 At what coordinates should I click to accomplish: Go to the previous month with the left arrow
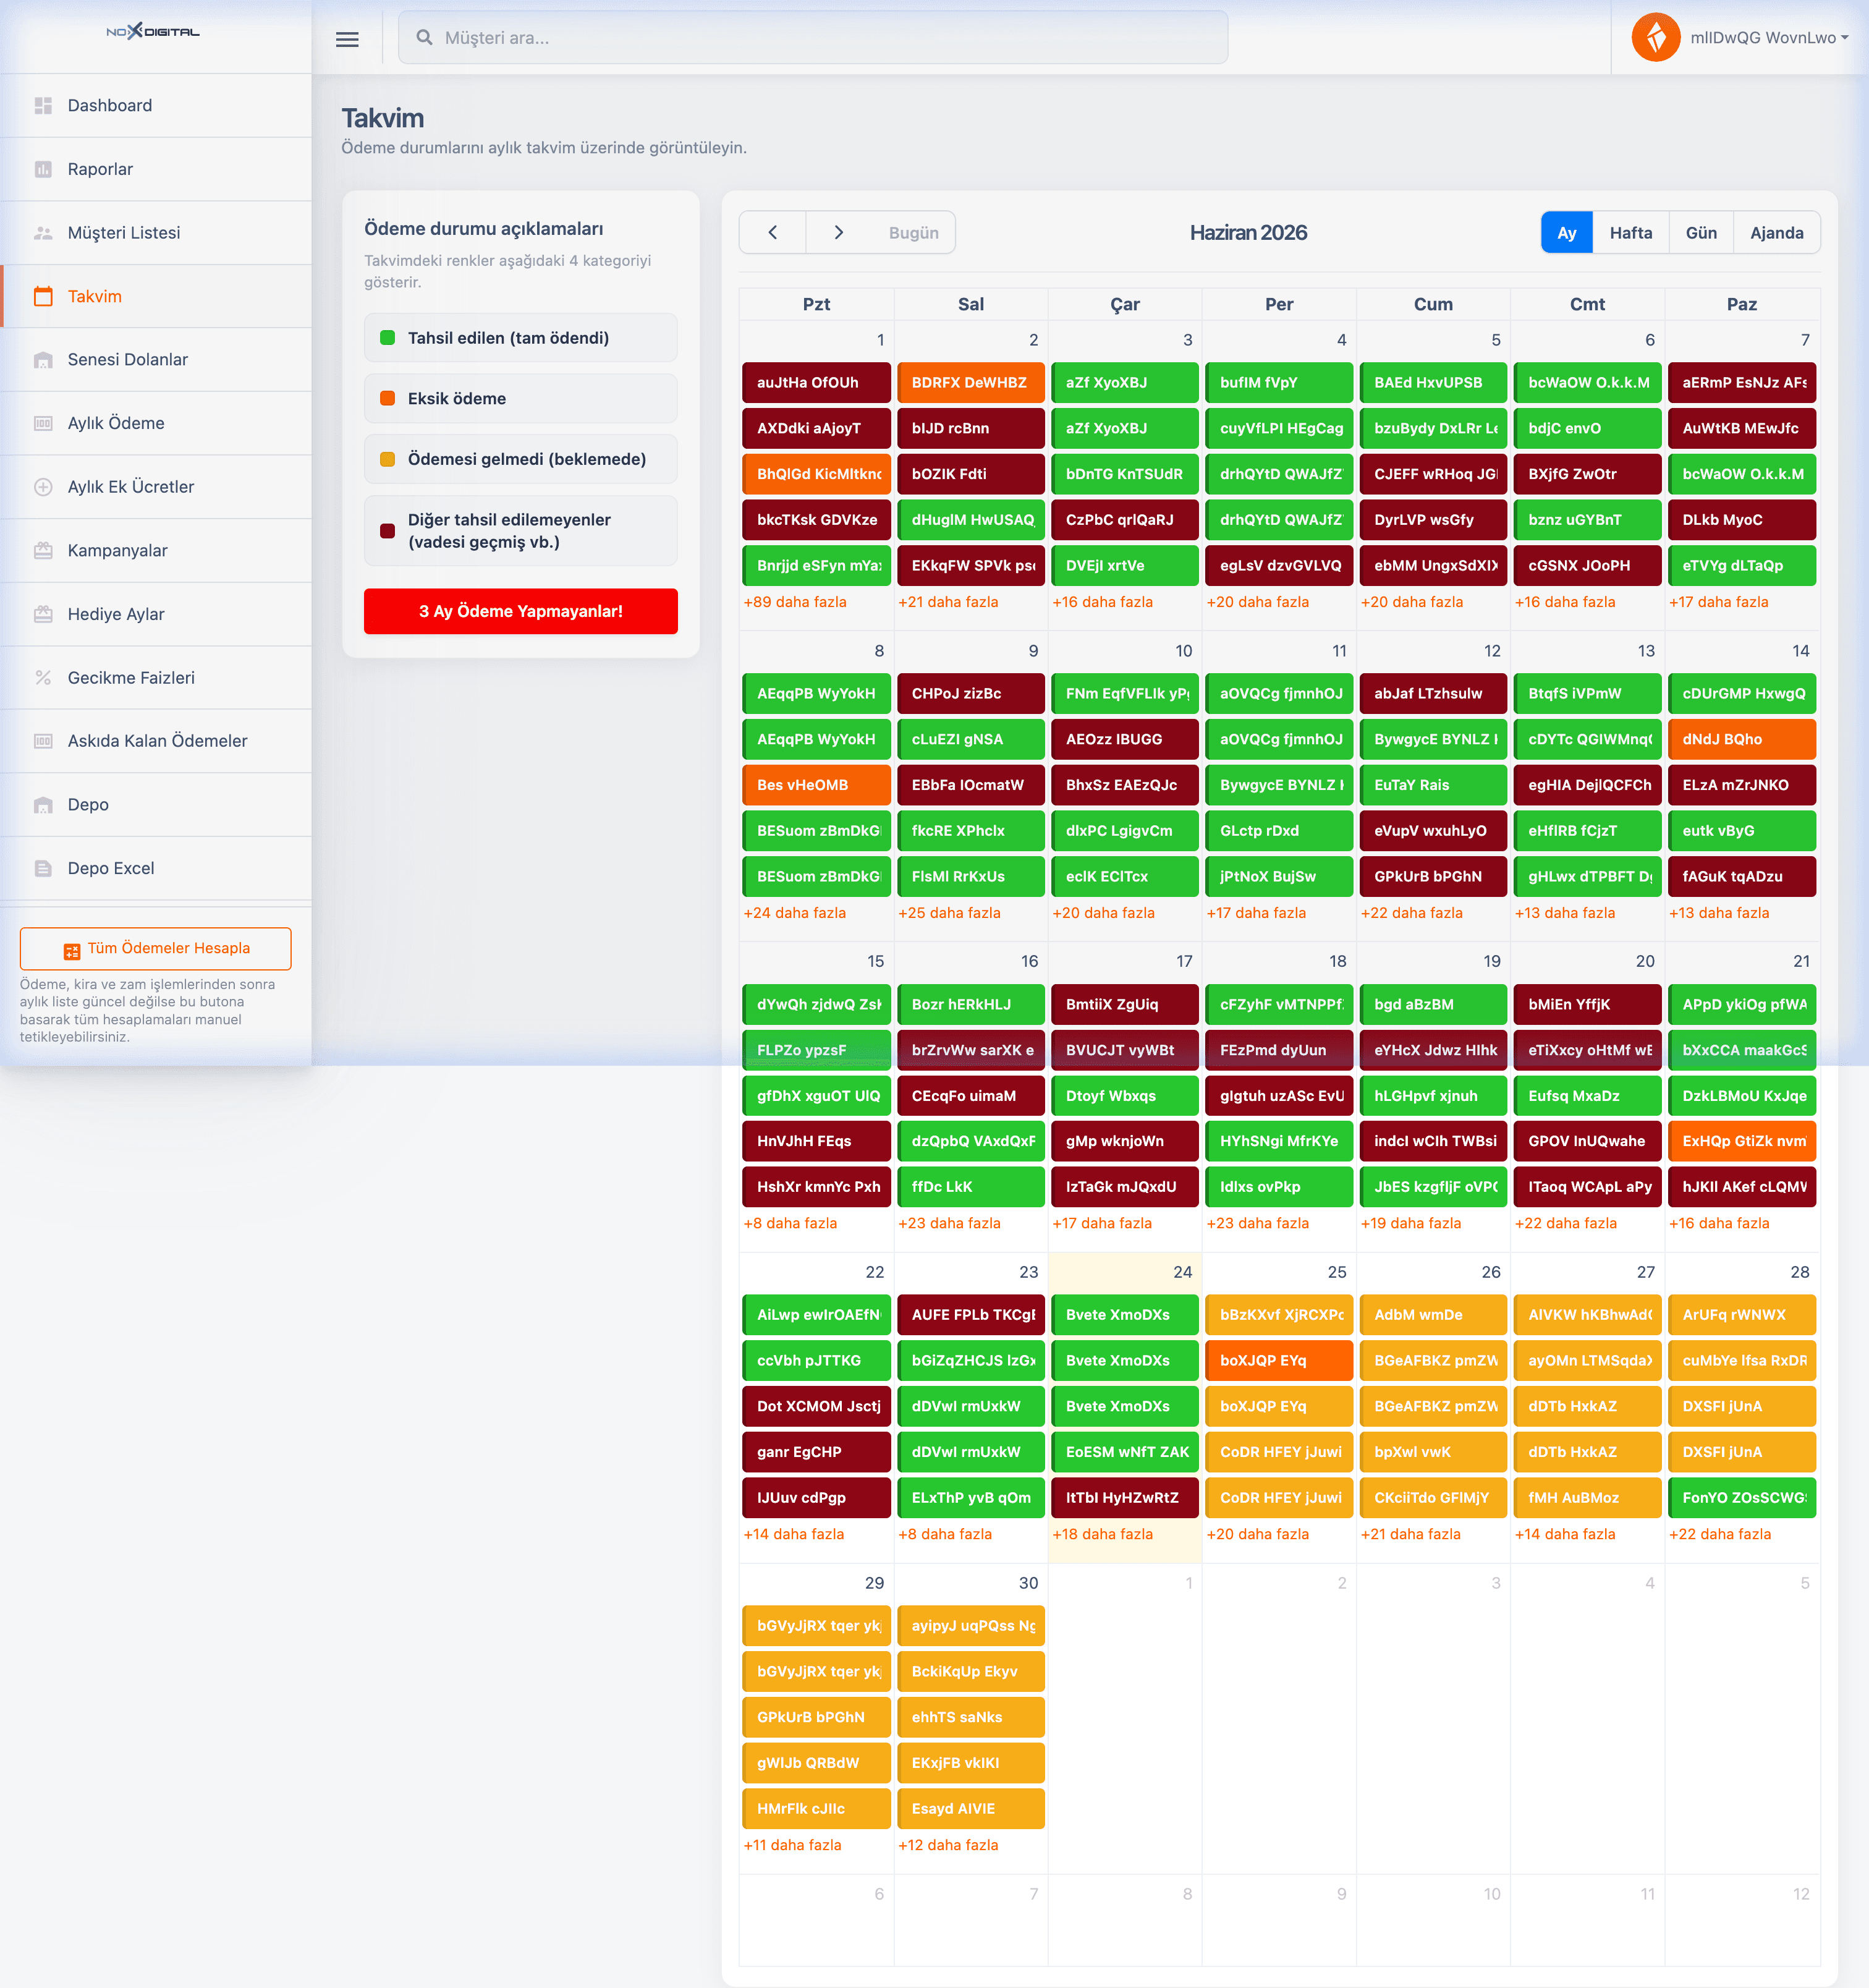click(x=773, y=232)
